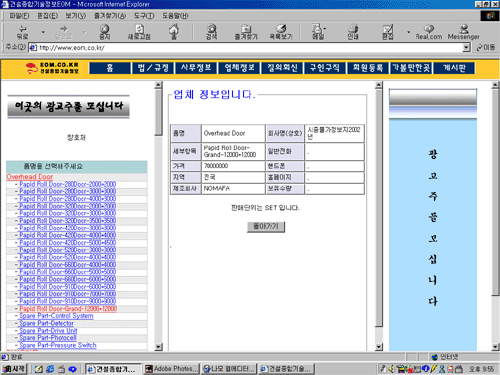
Task: Click the Back (뒤로) toolbar icon
Action: pyautogui.click(x=23, y=32)
